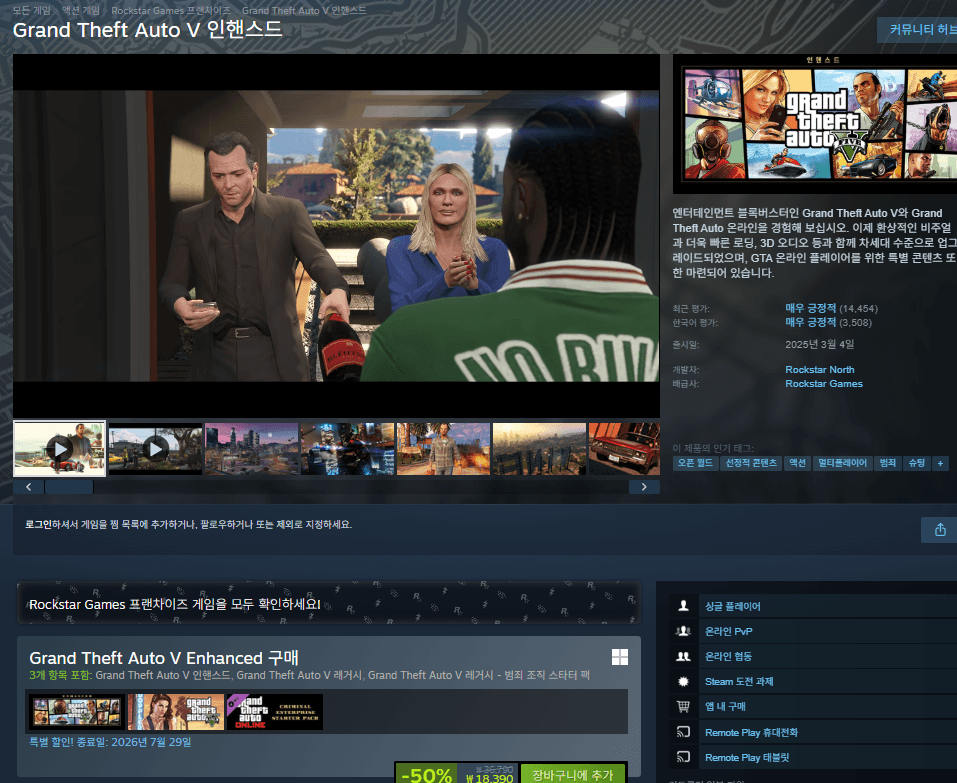Click the Remote Play tablet cast icon
This screenshot has height=783, width=957.
click(683, 757)
